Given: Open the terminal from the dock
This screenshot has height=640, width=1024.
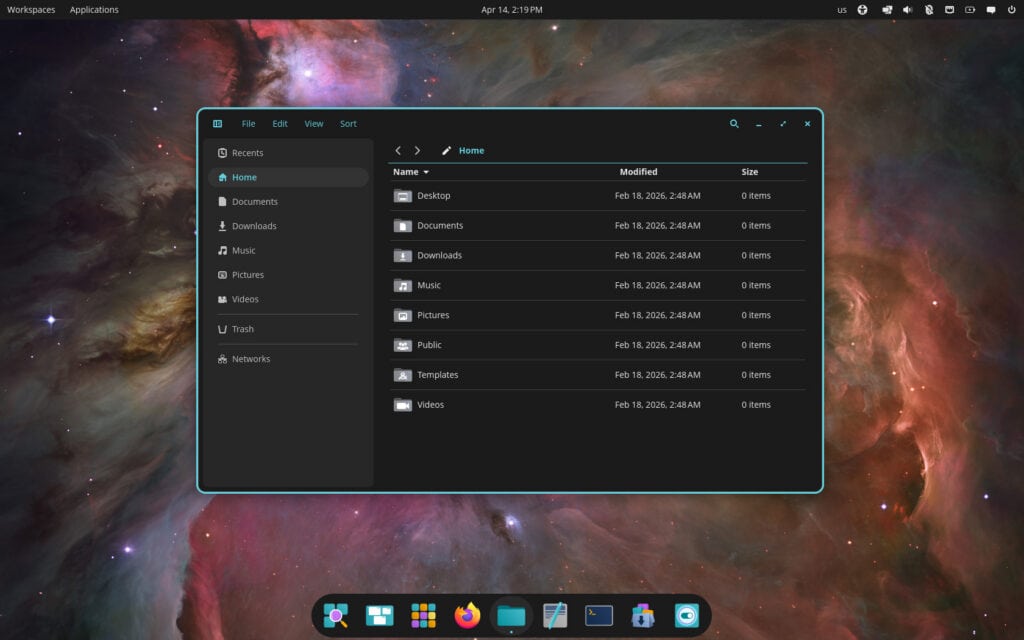Looking at the screenshot, I should click(x=597, y=616).
